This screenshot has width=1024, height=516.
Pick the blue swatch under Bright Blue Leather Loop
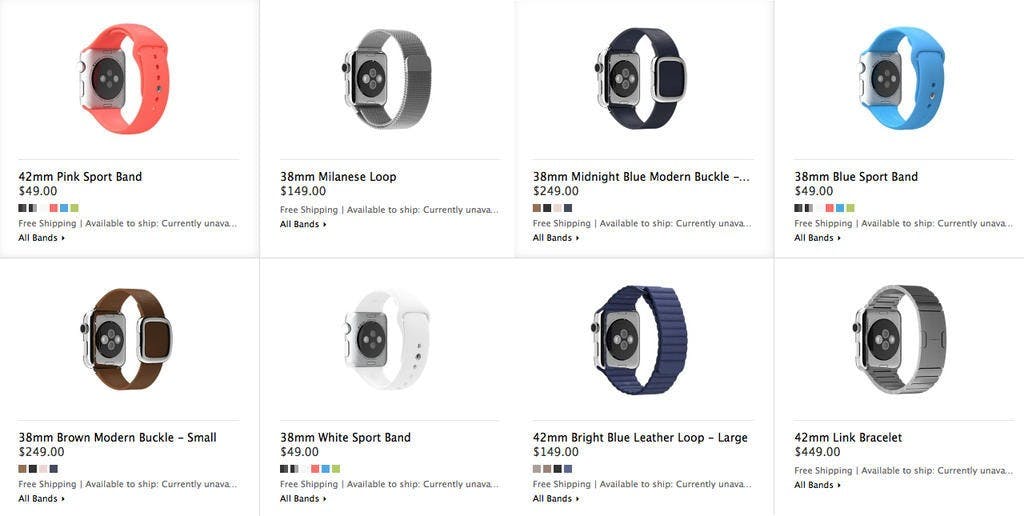click(x=568, y=468)
